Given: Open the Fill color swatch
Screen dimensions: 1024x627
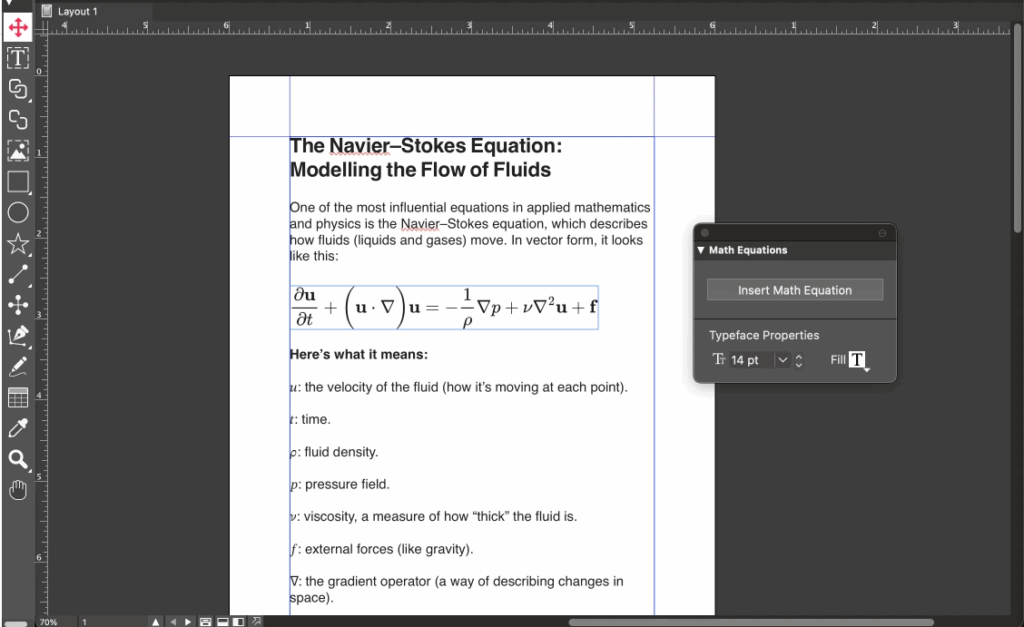Looking at the screenshot, I should pos(857,360).
